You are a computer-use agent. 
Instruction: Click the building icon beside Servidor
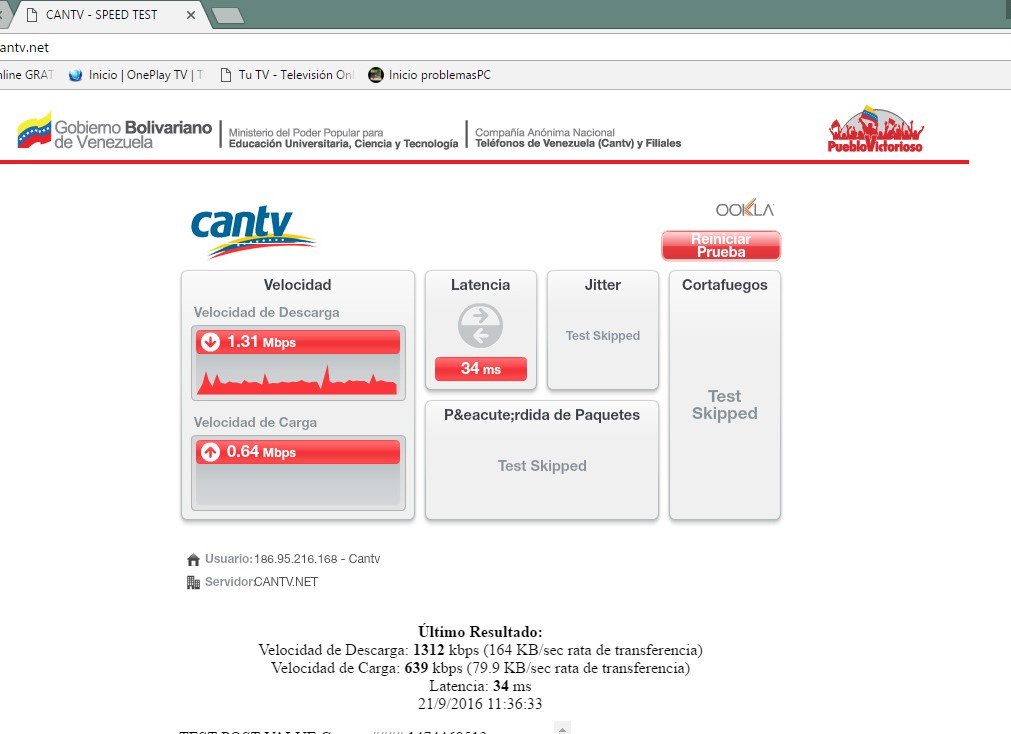tap(193, 582)
